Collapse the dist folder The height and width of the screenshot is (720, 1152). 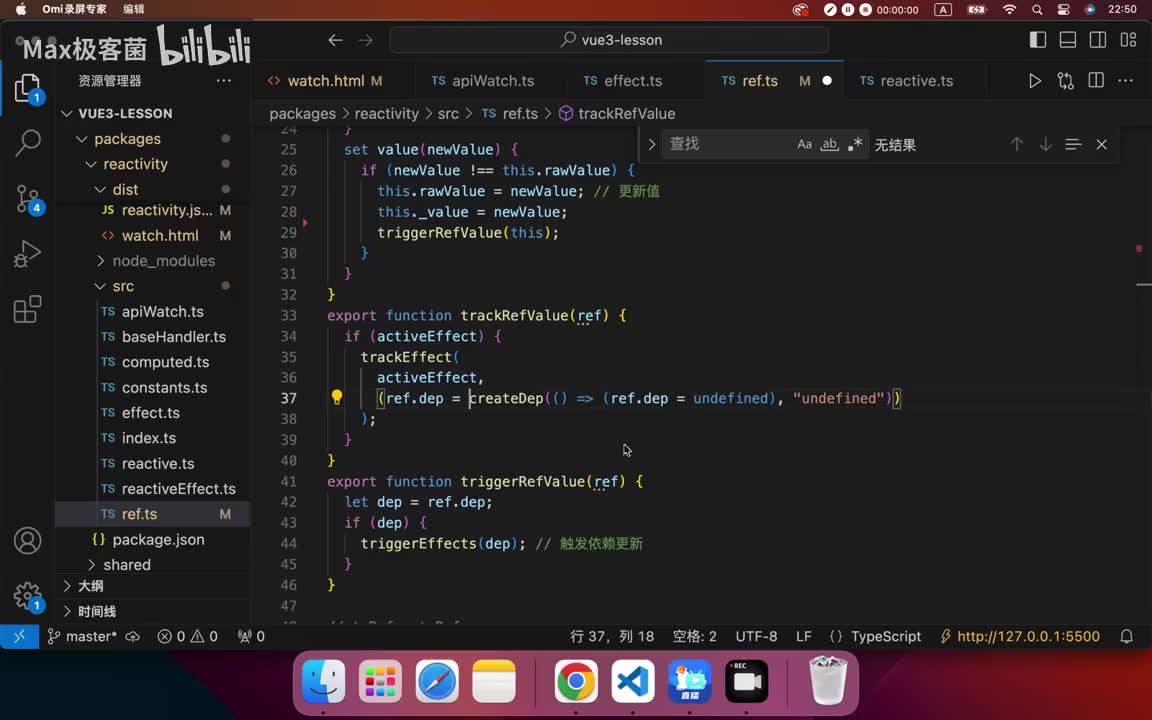tap(152, 190)
